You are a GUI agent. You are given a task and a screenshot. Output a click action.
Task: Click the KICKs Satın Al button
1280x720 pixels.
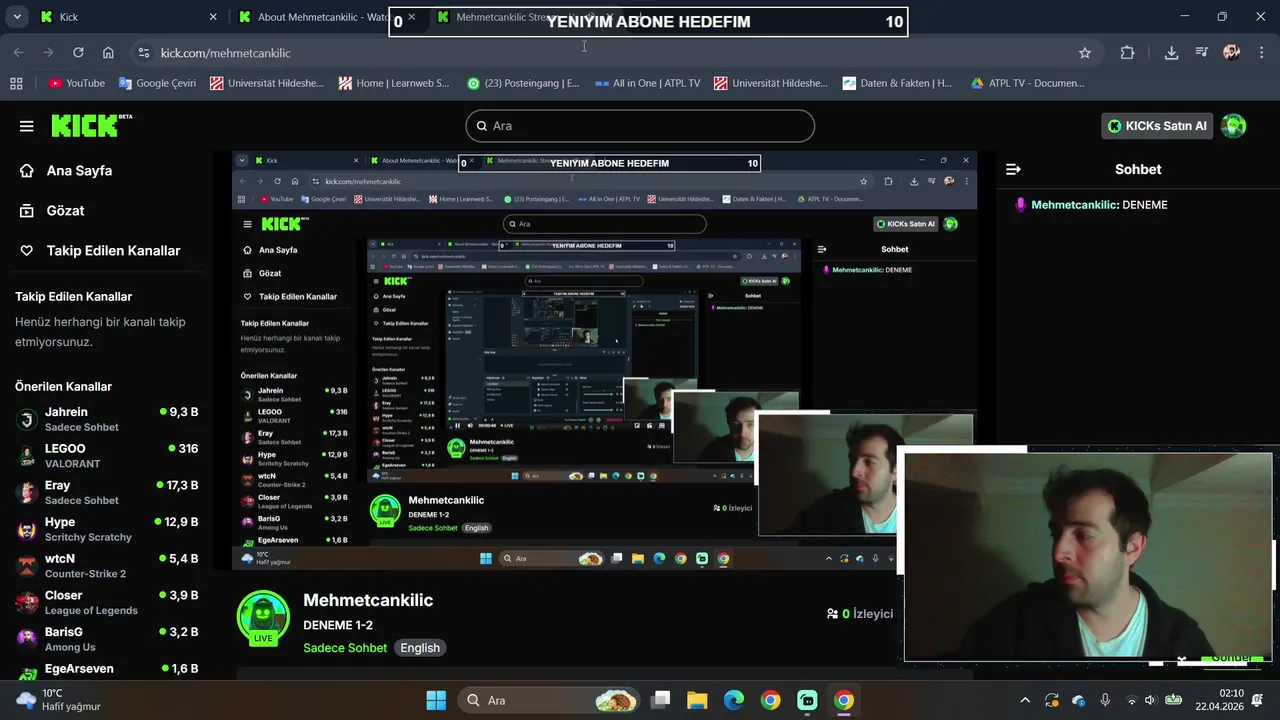[x=1157, y=126]
